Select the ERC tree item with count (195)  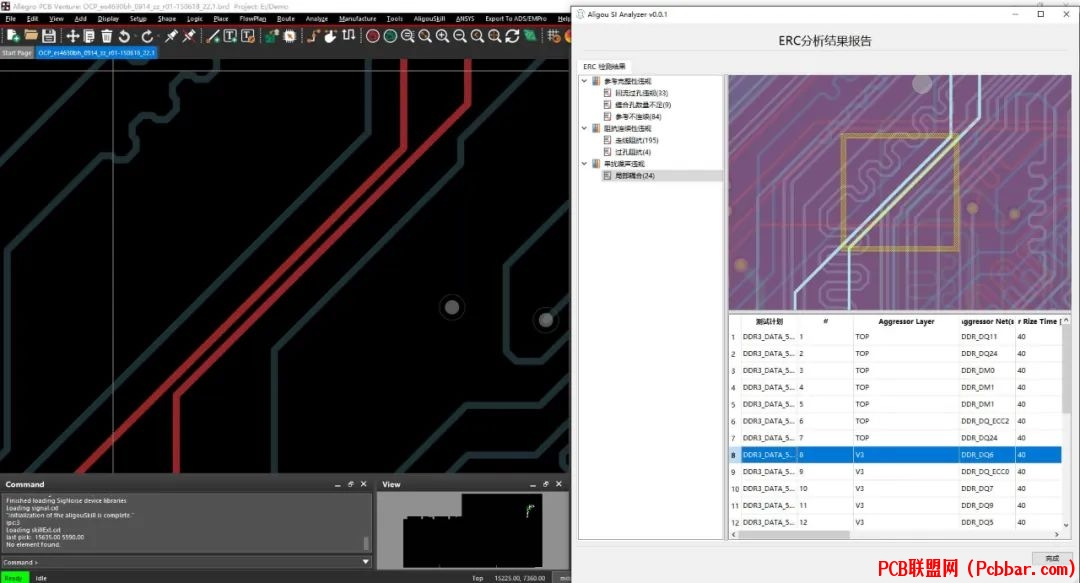tap(636, 141)
